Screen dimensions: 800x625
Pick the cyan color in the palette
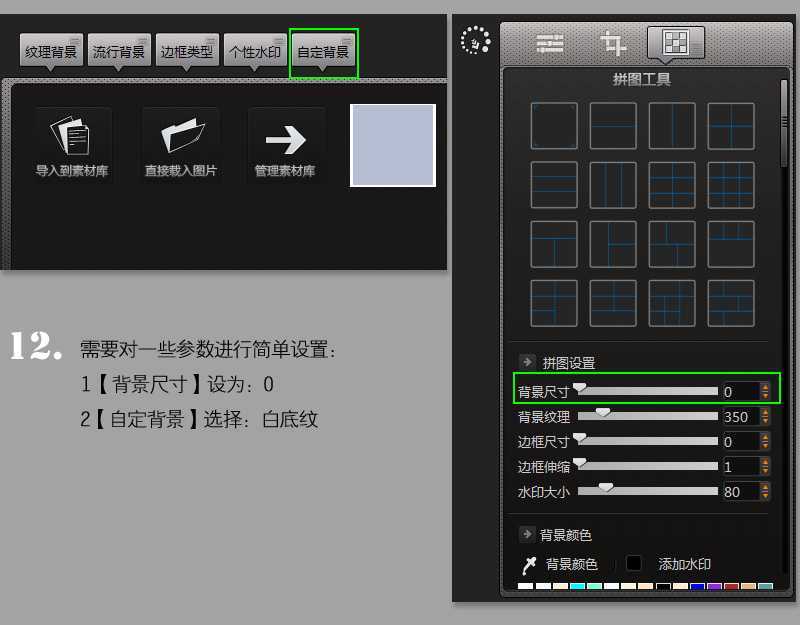point(578,586)
